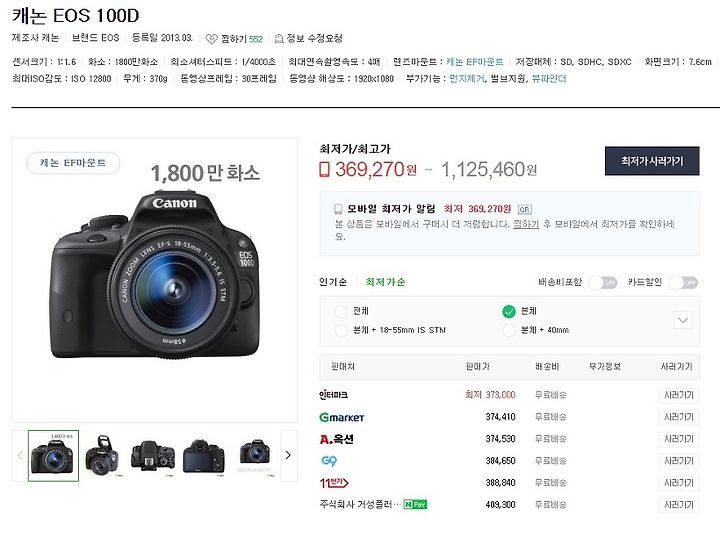Open the 캐논 EF마운트 spec link

tap(474, 62)
